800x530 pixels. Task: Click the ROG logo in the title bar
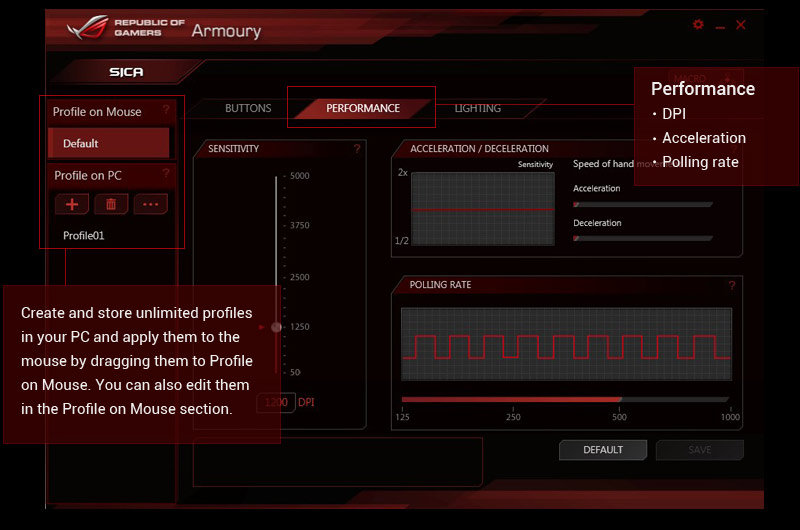click(x=88, y=27)
